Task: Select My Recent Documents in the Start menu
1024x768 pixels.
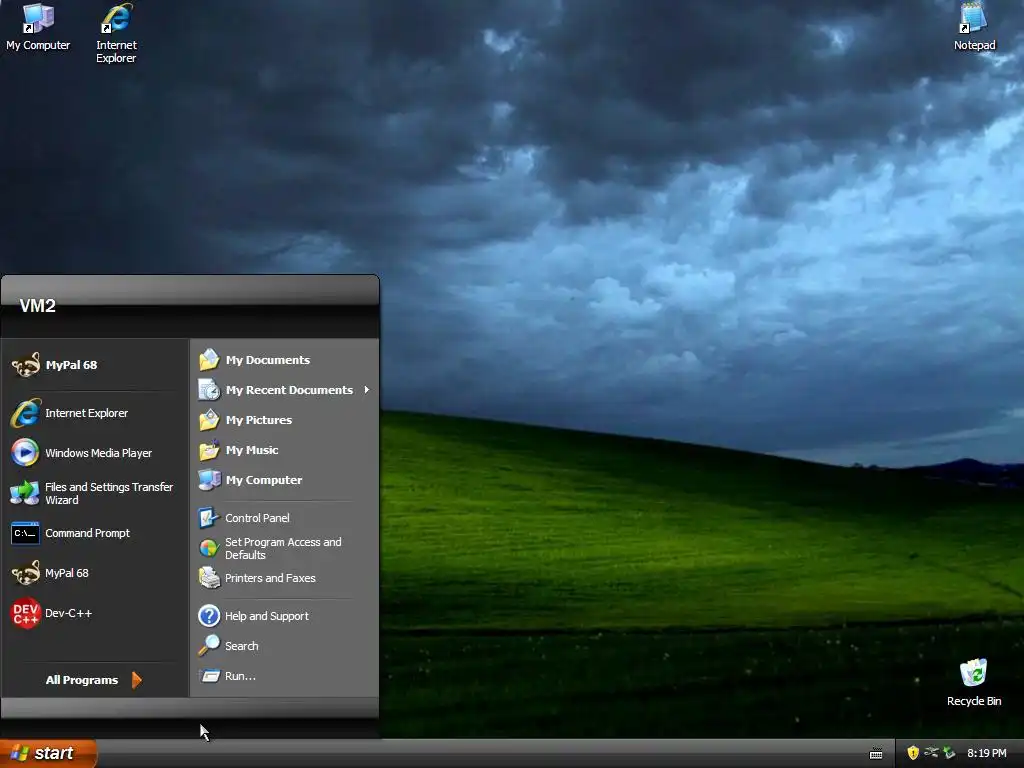Action: [284, 390]
